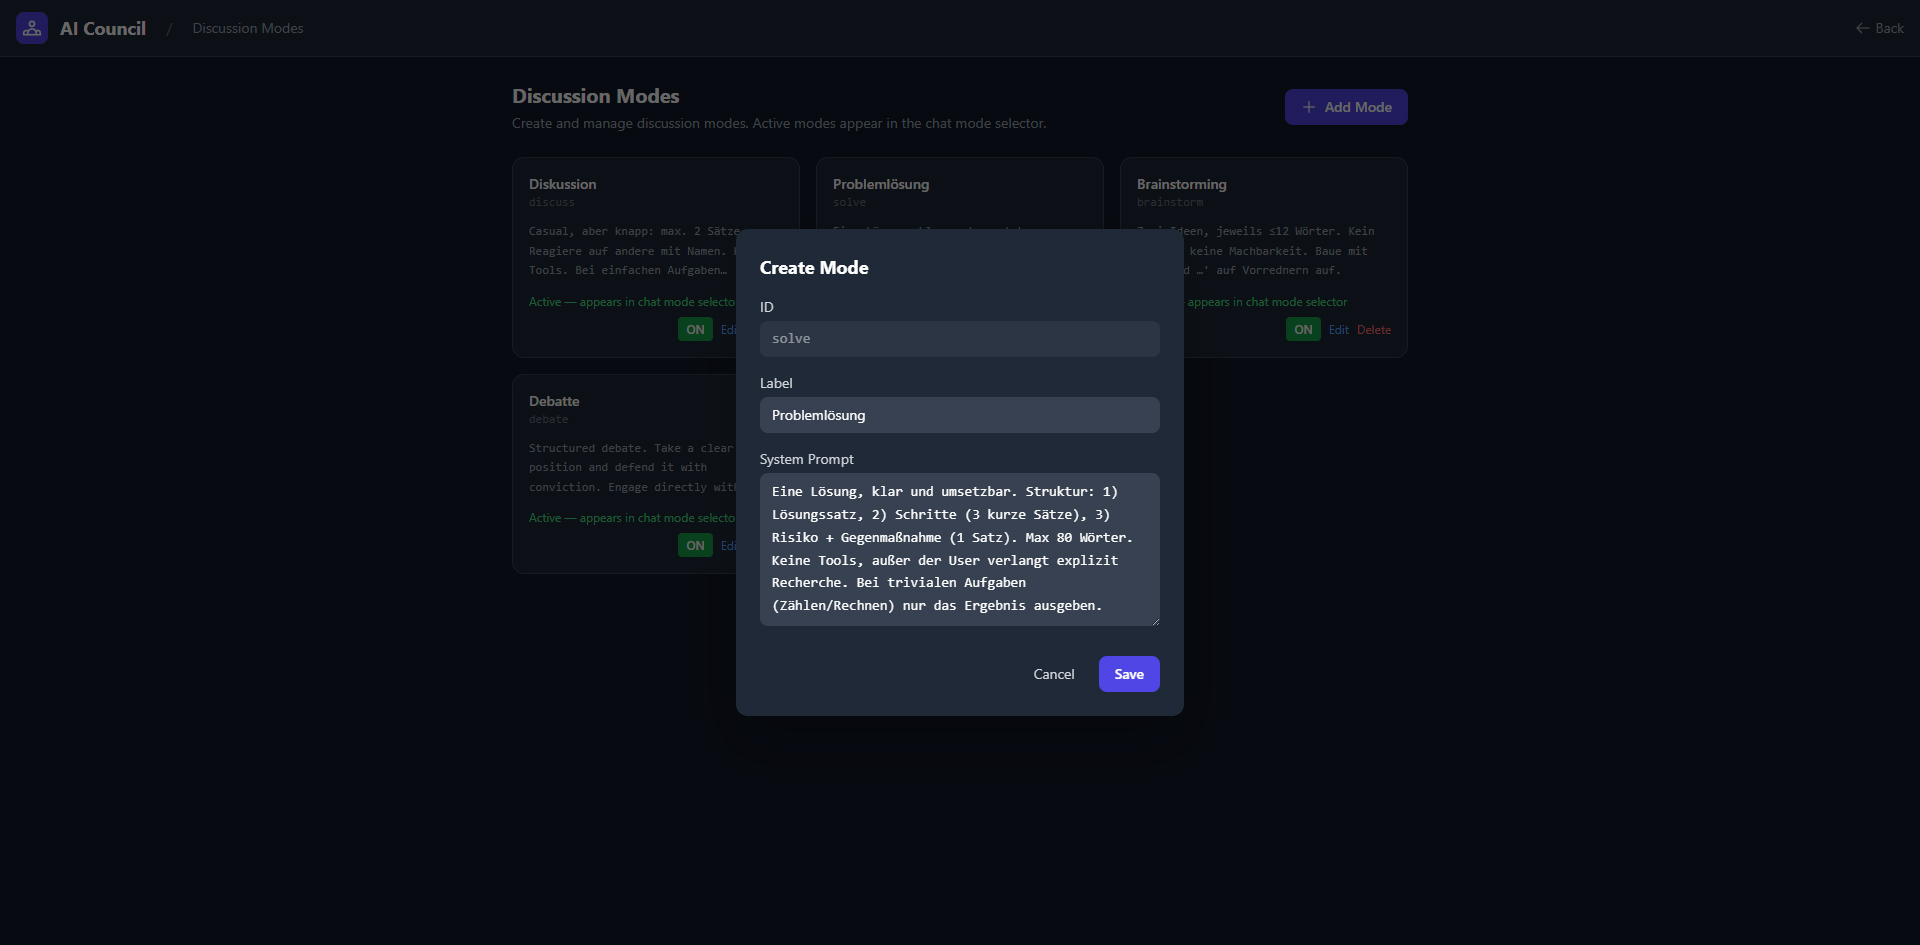Click the Back arrow icon
1920x945 pixels.
1862,28
